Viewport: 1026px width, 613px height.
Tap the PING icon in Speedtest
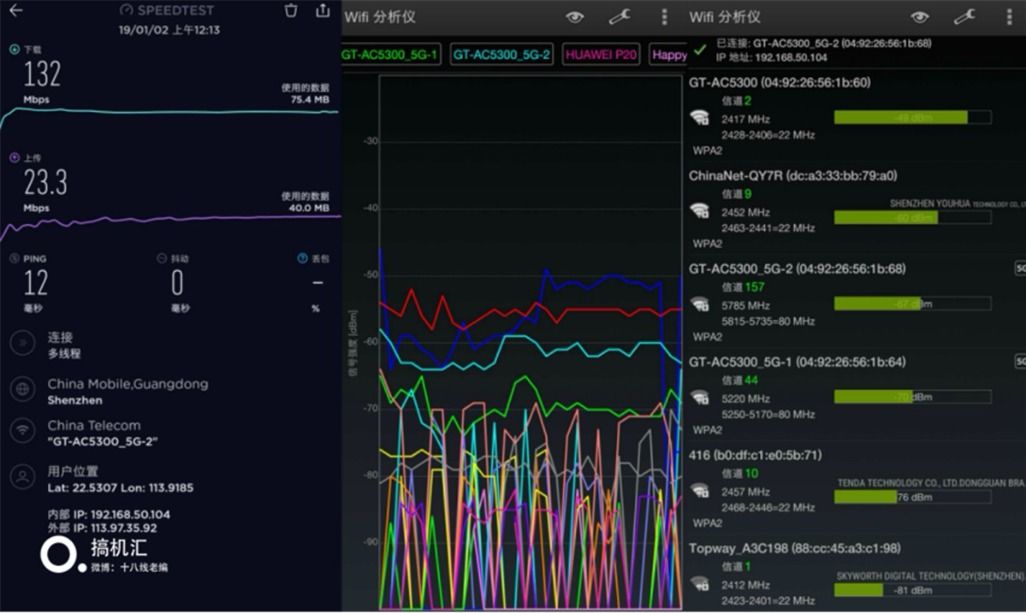coord(14,258)
